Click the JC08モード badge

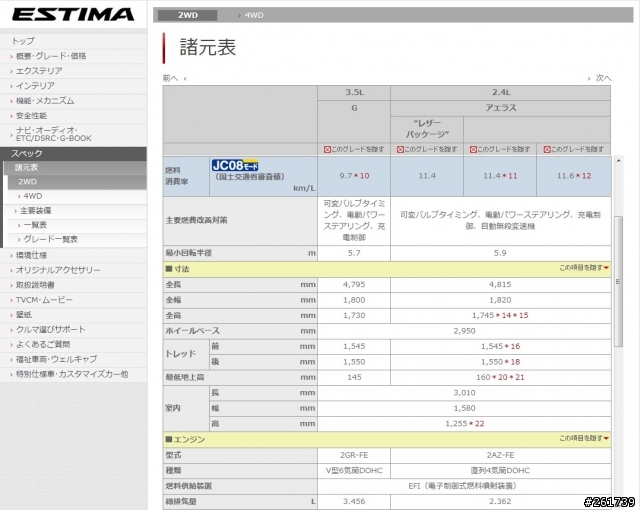(235, 165)
